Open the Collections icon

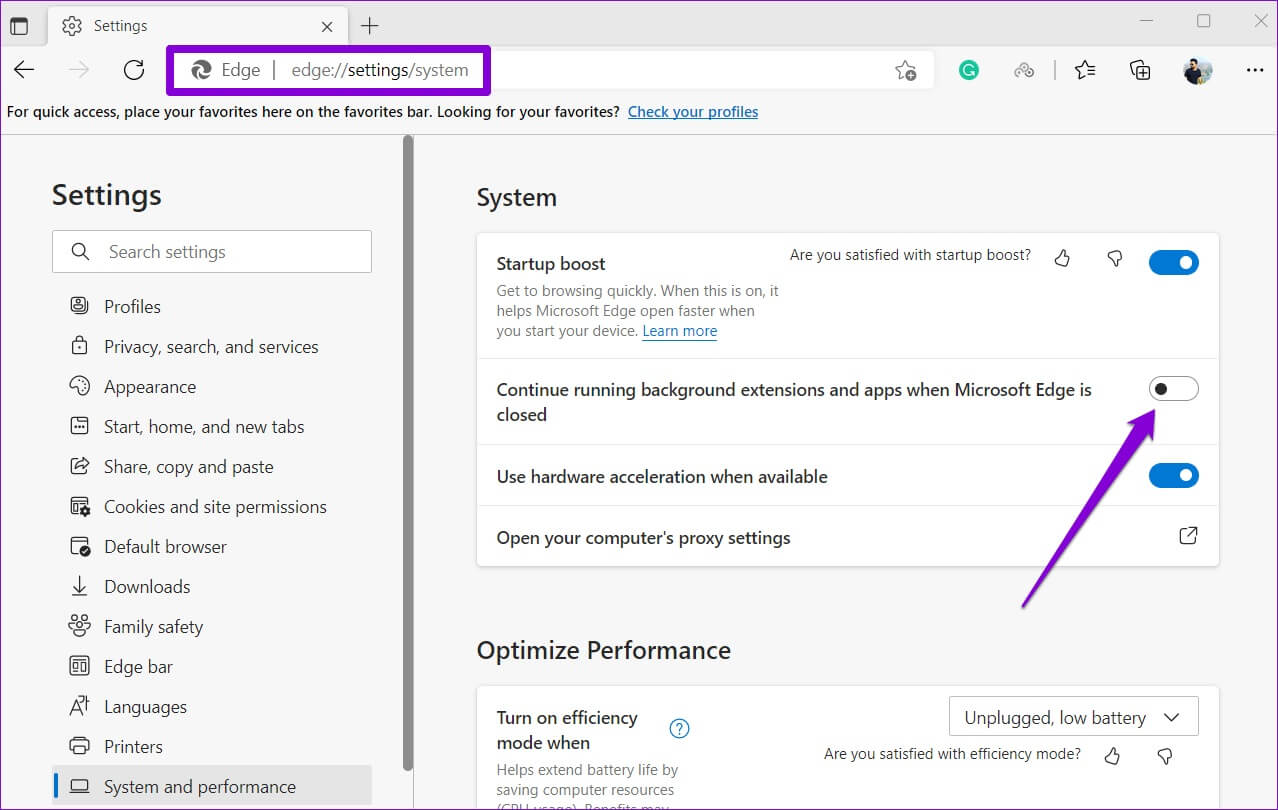tap(1140, 70)
